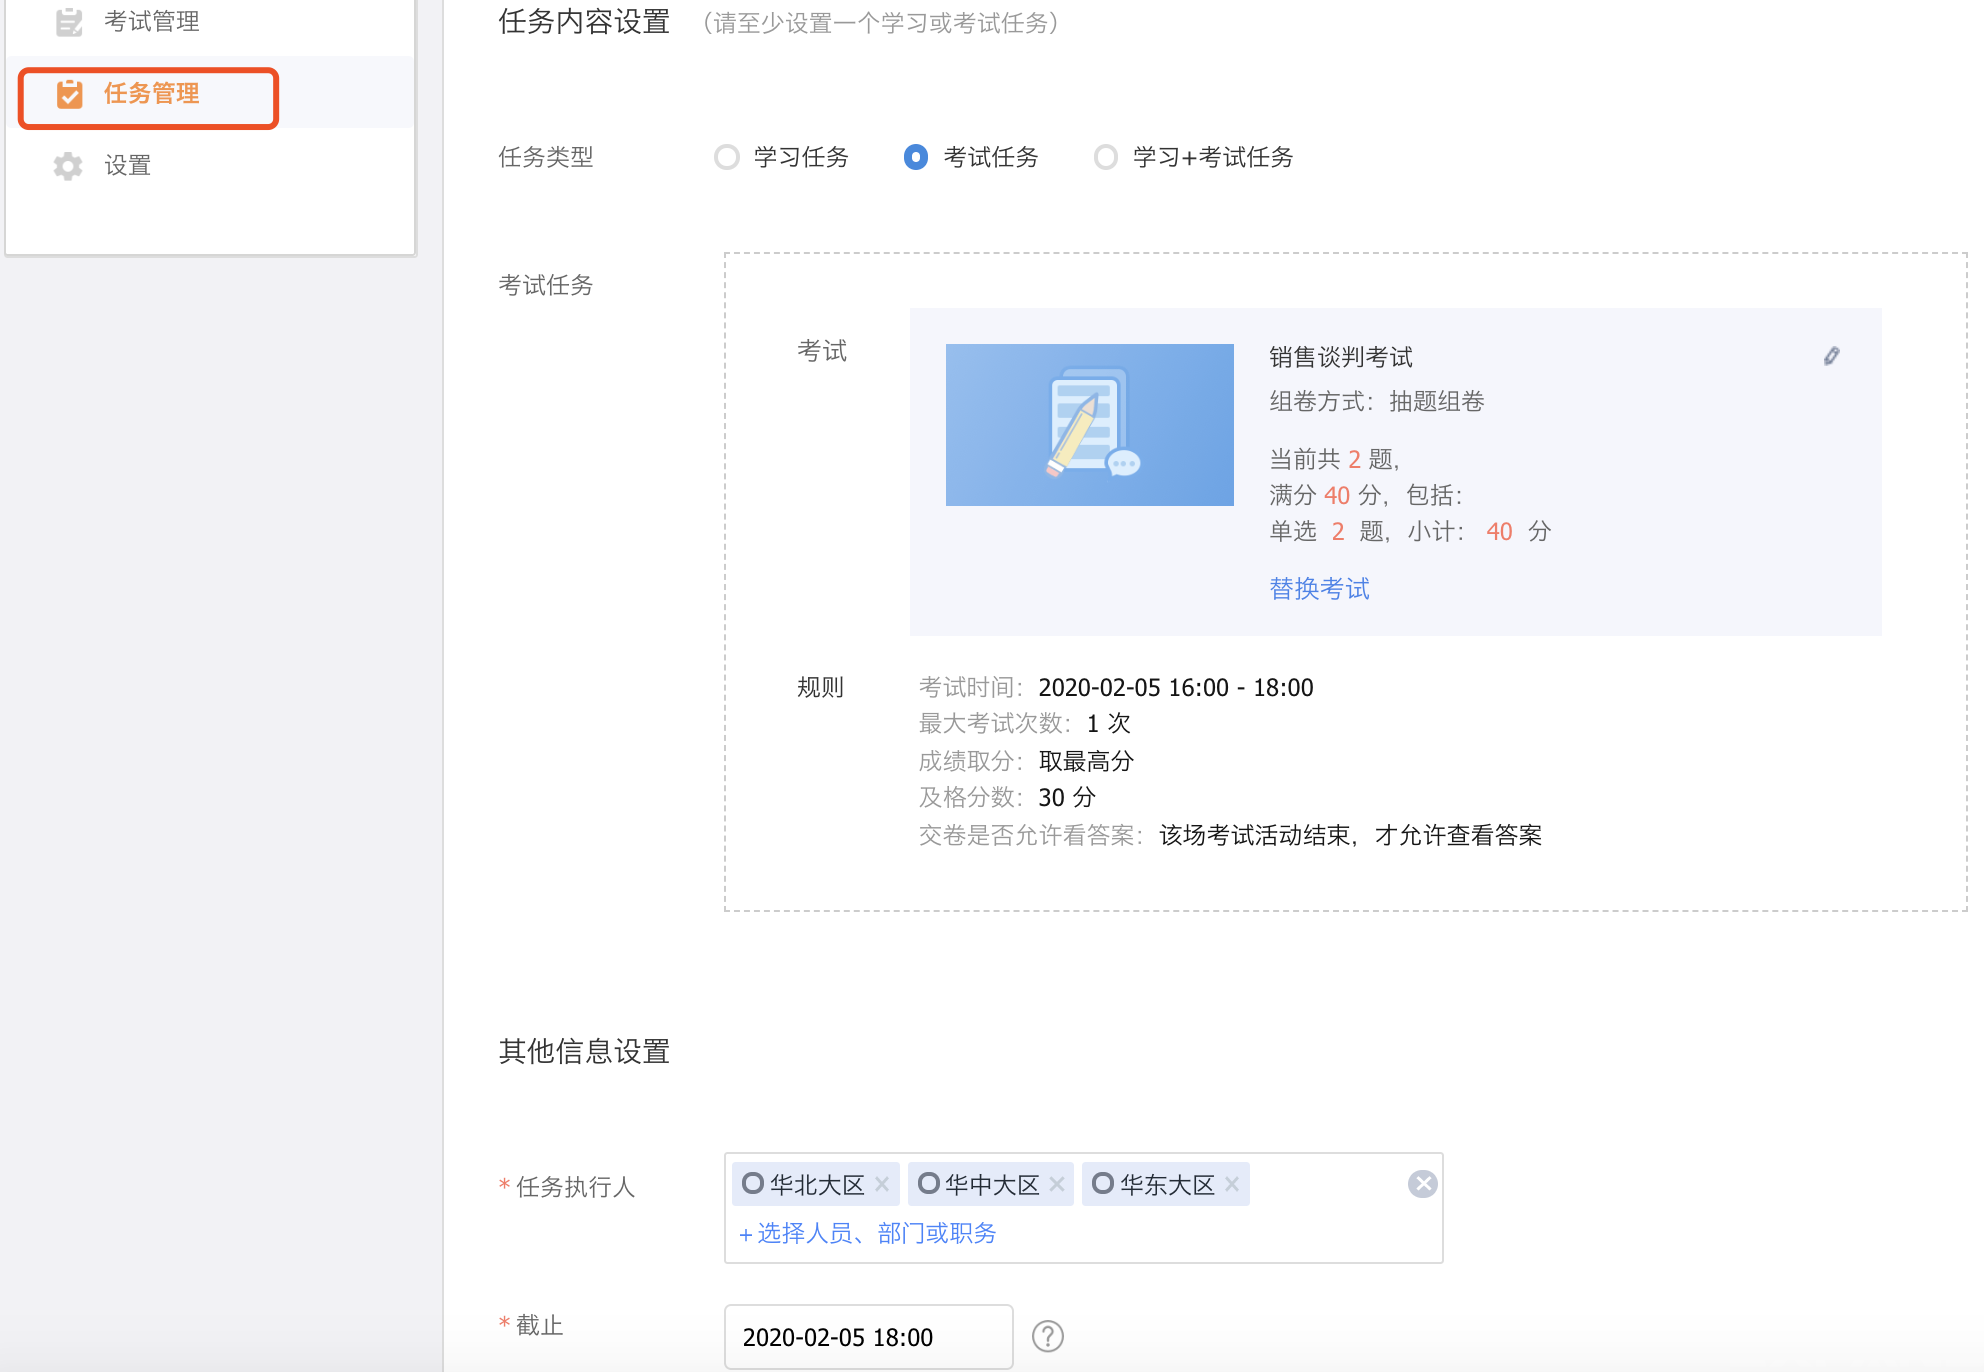Image resolution: width=1984 pixels, height=1372 pixels.
Task: Click the task management checklist icon
Action: click(69, 94)
